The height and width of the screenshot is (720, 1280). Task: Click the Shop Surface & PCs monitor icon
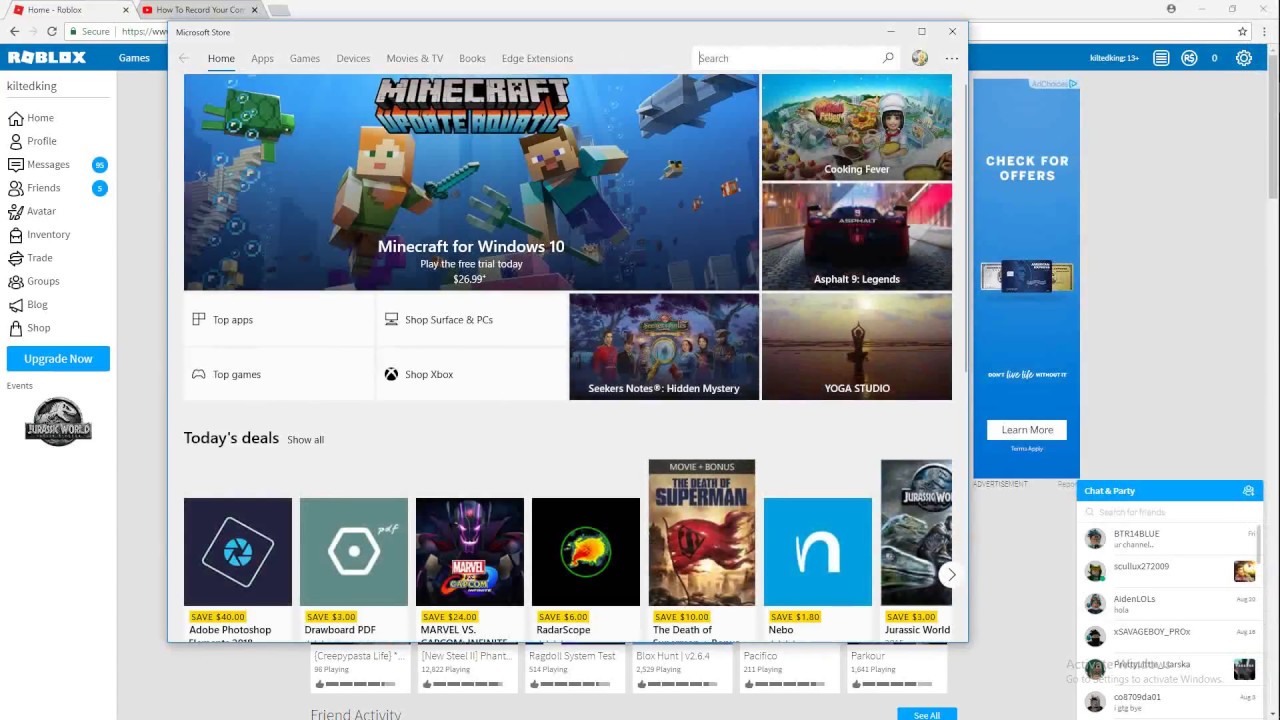(x=391, y=320)
